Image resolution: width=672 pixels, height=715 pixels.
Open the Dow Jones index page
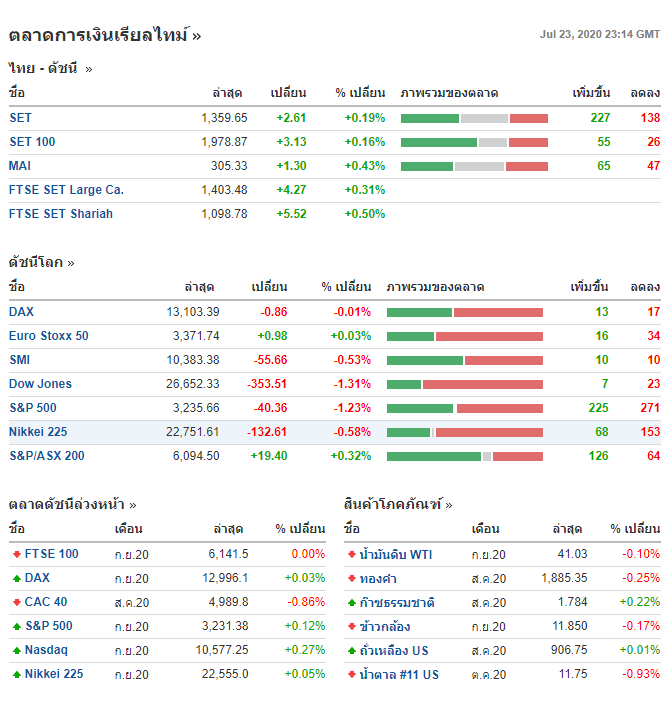tap(40, 384)
